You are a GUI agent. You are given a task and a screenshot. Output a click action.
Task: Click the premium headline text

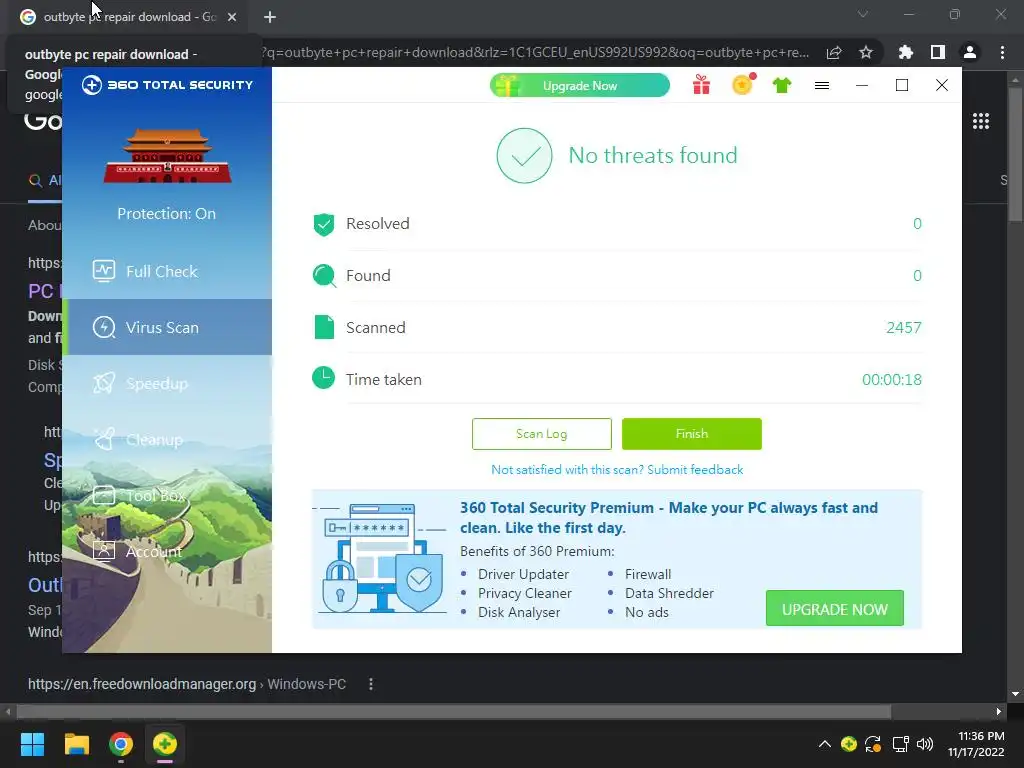pos(669,517)
